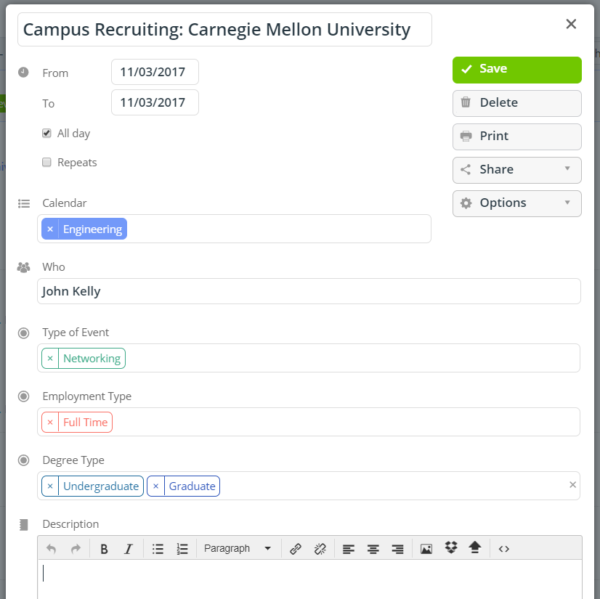
Task: Open the source code view icon
Action: [504, 549]
